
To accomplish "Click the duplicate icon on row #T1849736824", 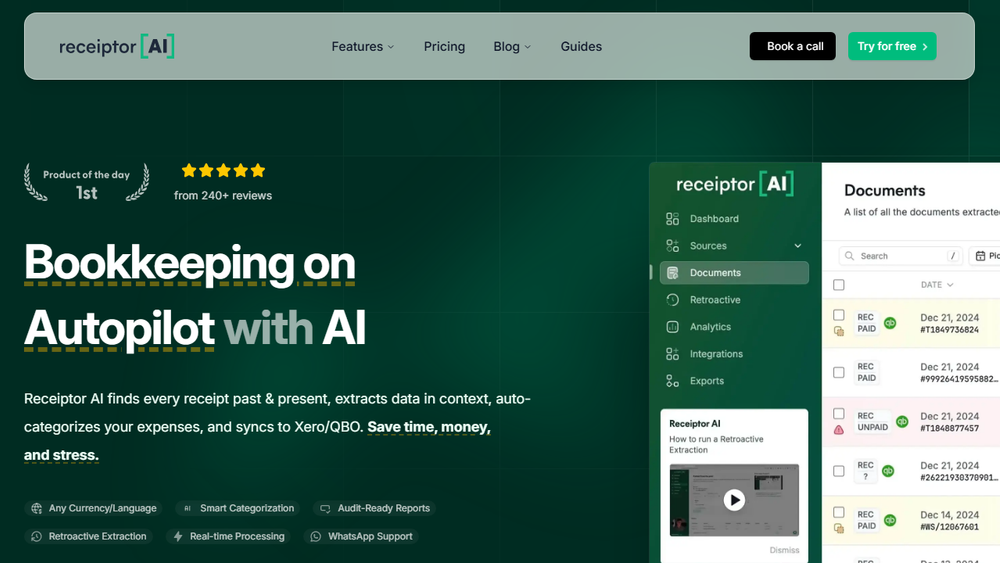I will click(x=839, y=331).
